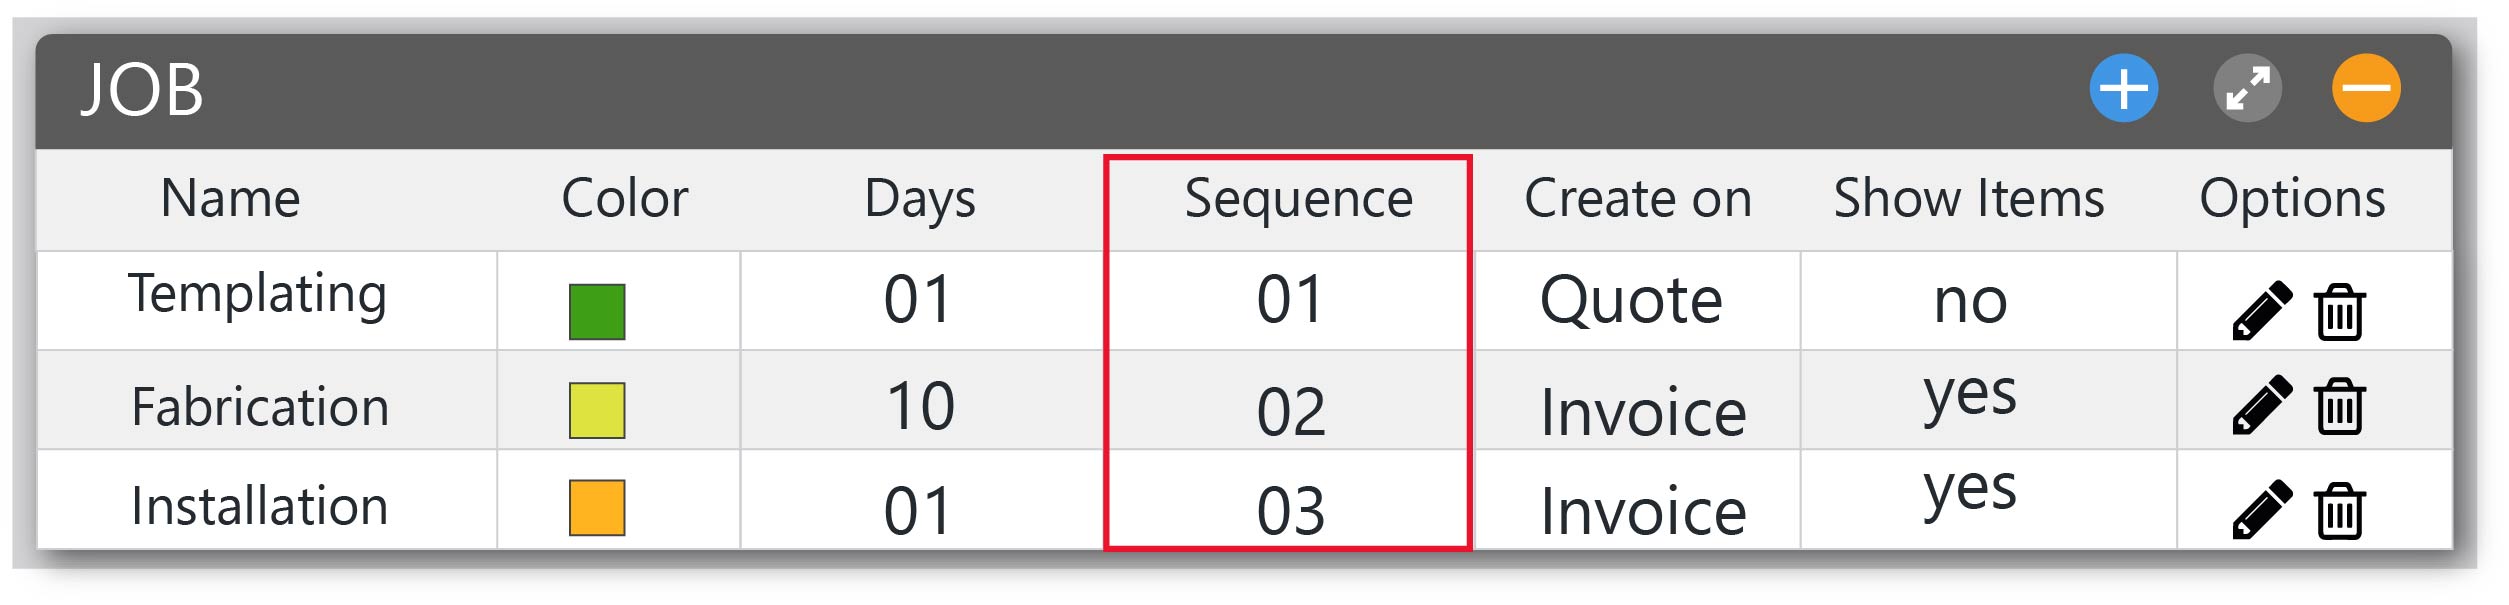Select the green Templating color swatch
The height and width of the screenshot is (605, 2509).
(x=597, y=312)
